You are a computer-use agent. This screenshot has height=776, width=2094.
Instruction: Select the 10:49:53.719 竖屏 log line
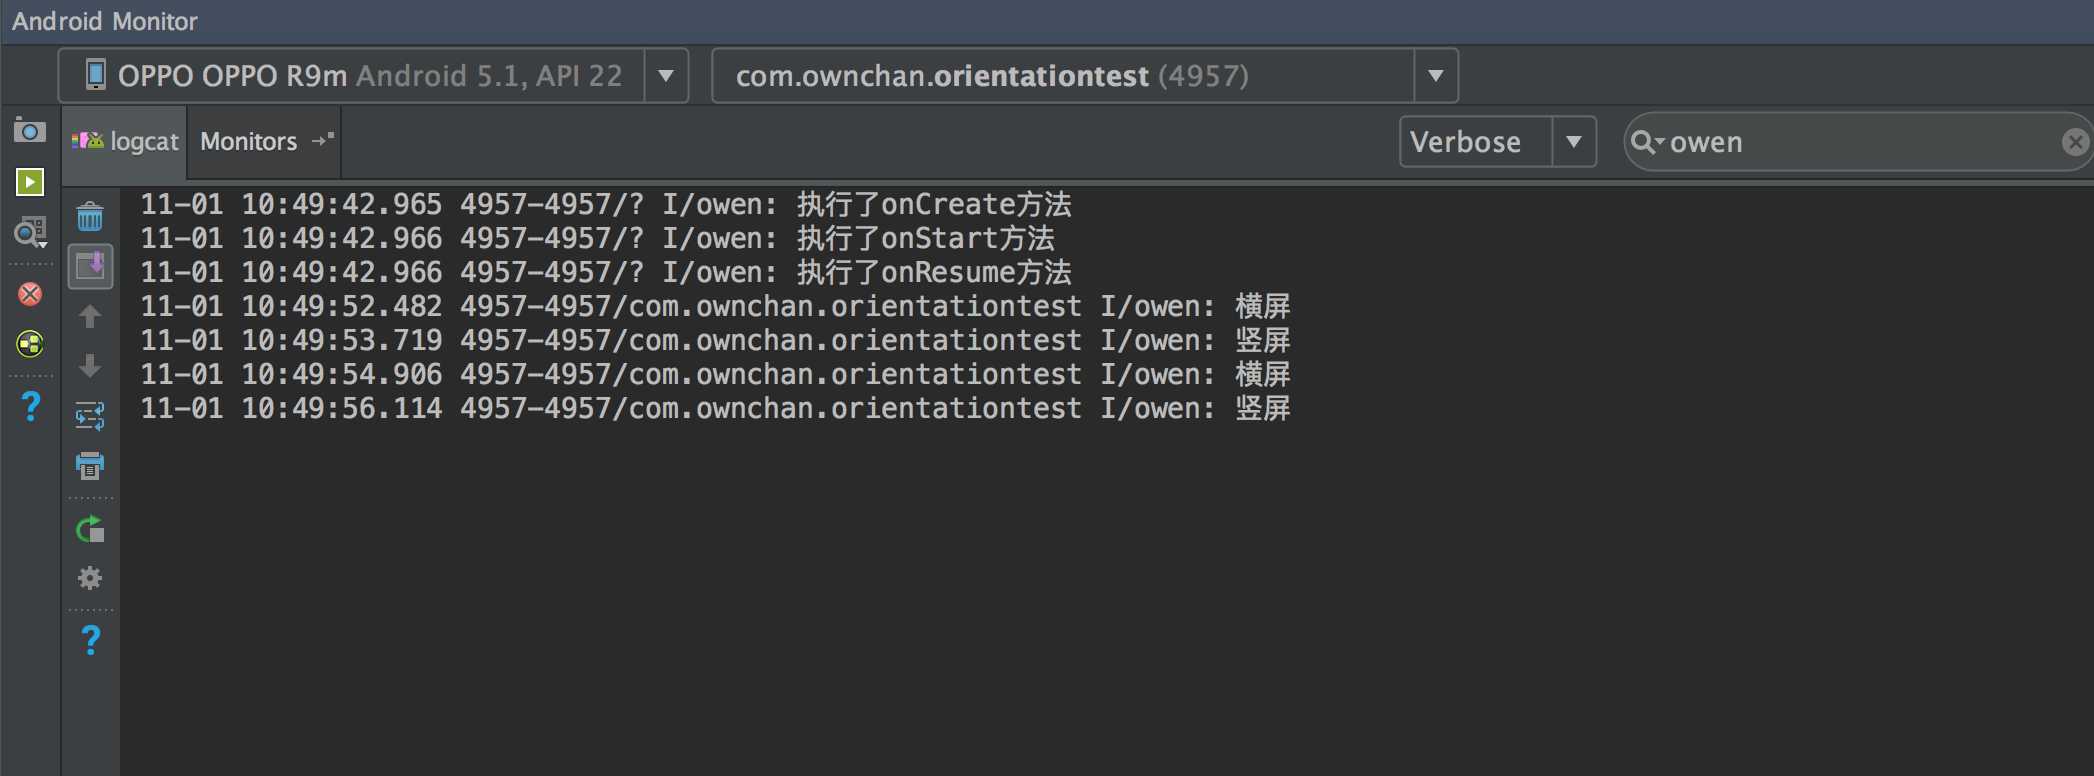tap(715, 340)
